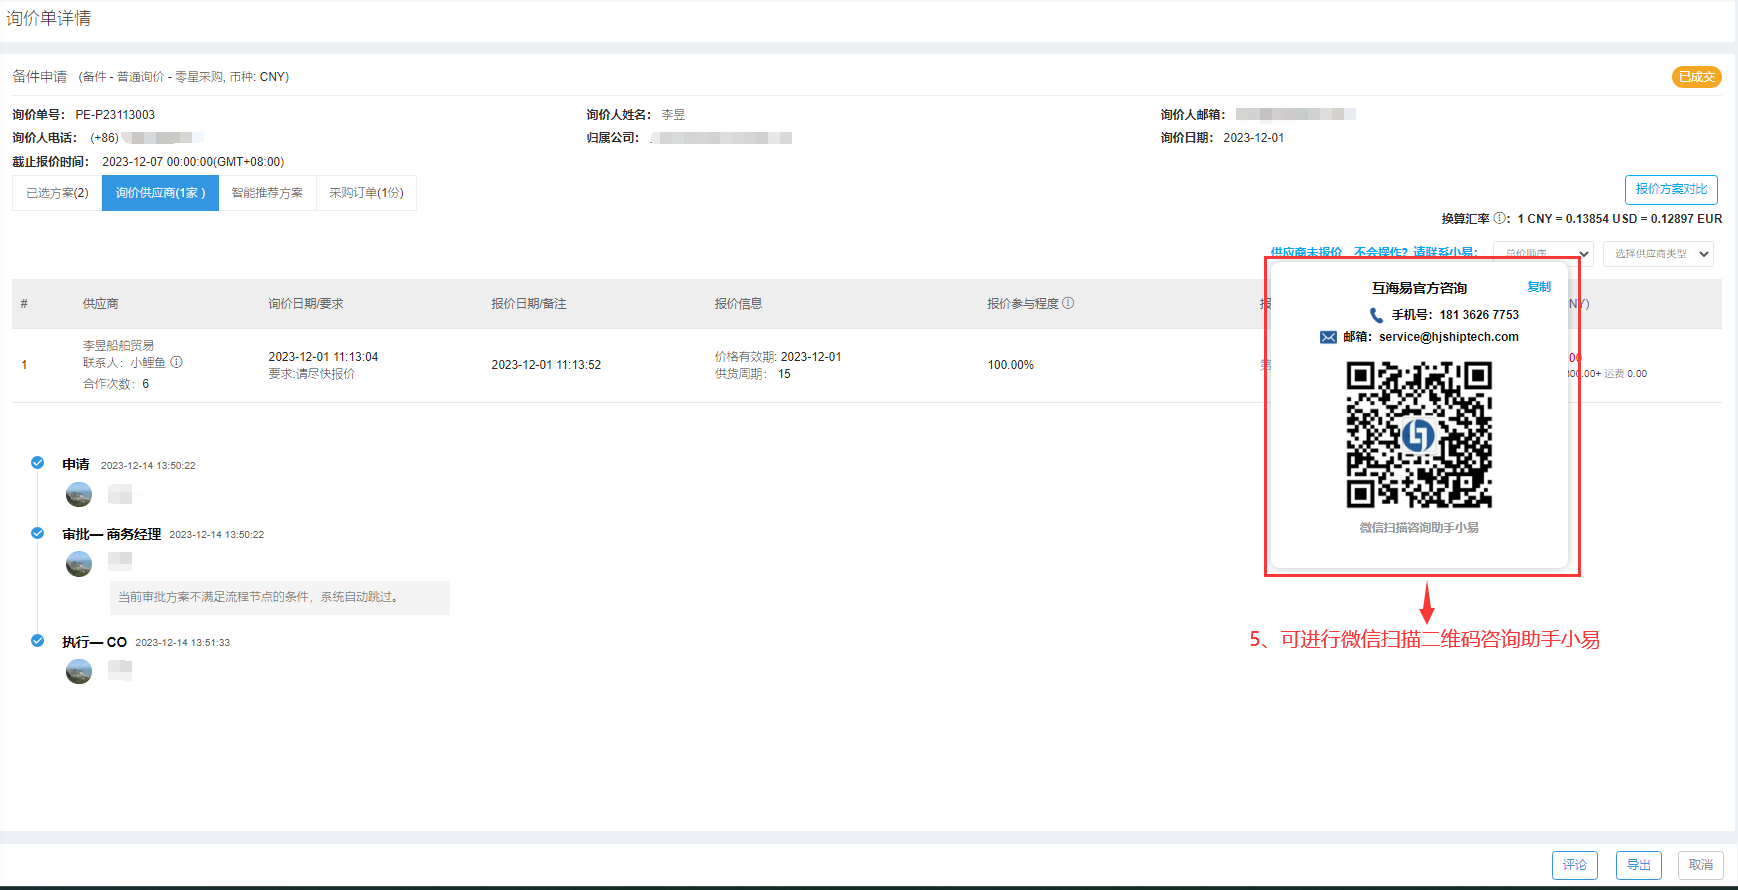Click the 100.00% participation value
1738x890 pixels.
click(1011, 365)
